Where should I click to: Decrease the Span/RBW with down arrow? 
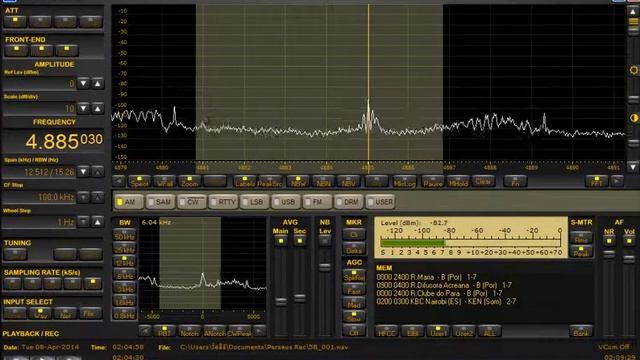coord(83,172)
